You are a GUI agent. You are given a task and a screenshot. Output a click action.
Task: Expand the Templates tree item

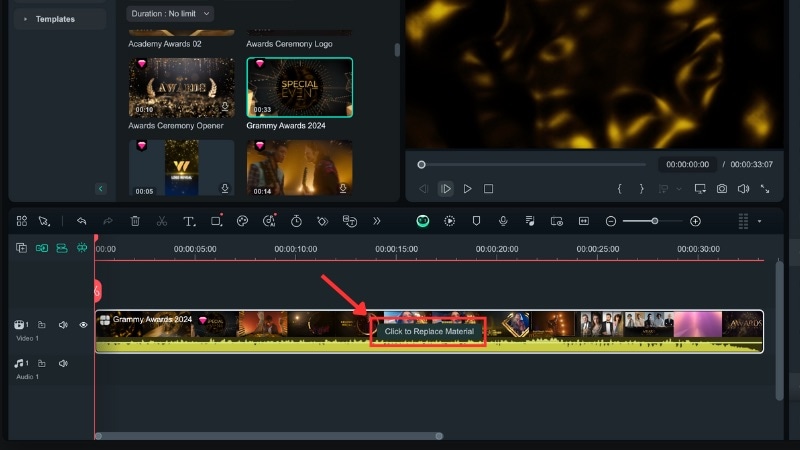pos(26,19)
